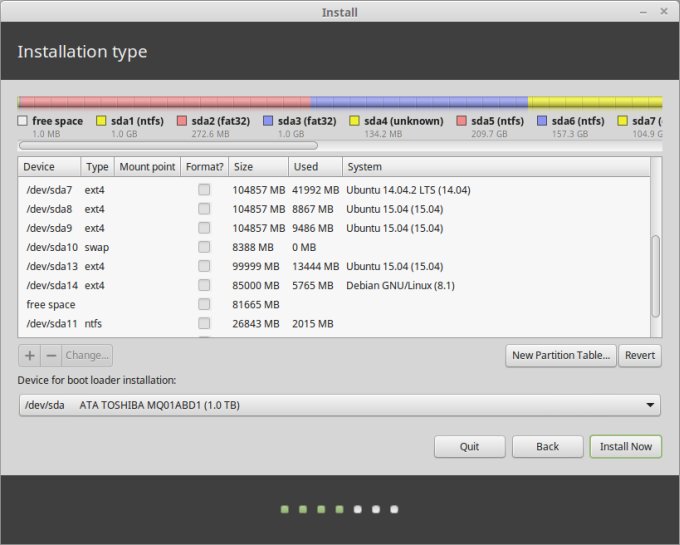Click the blue segment of the disk bar
The image size is (680, 545).
click(x=419, y=102)
